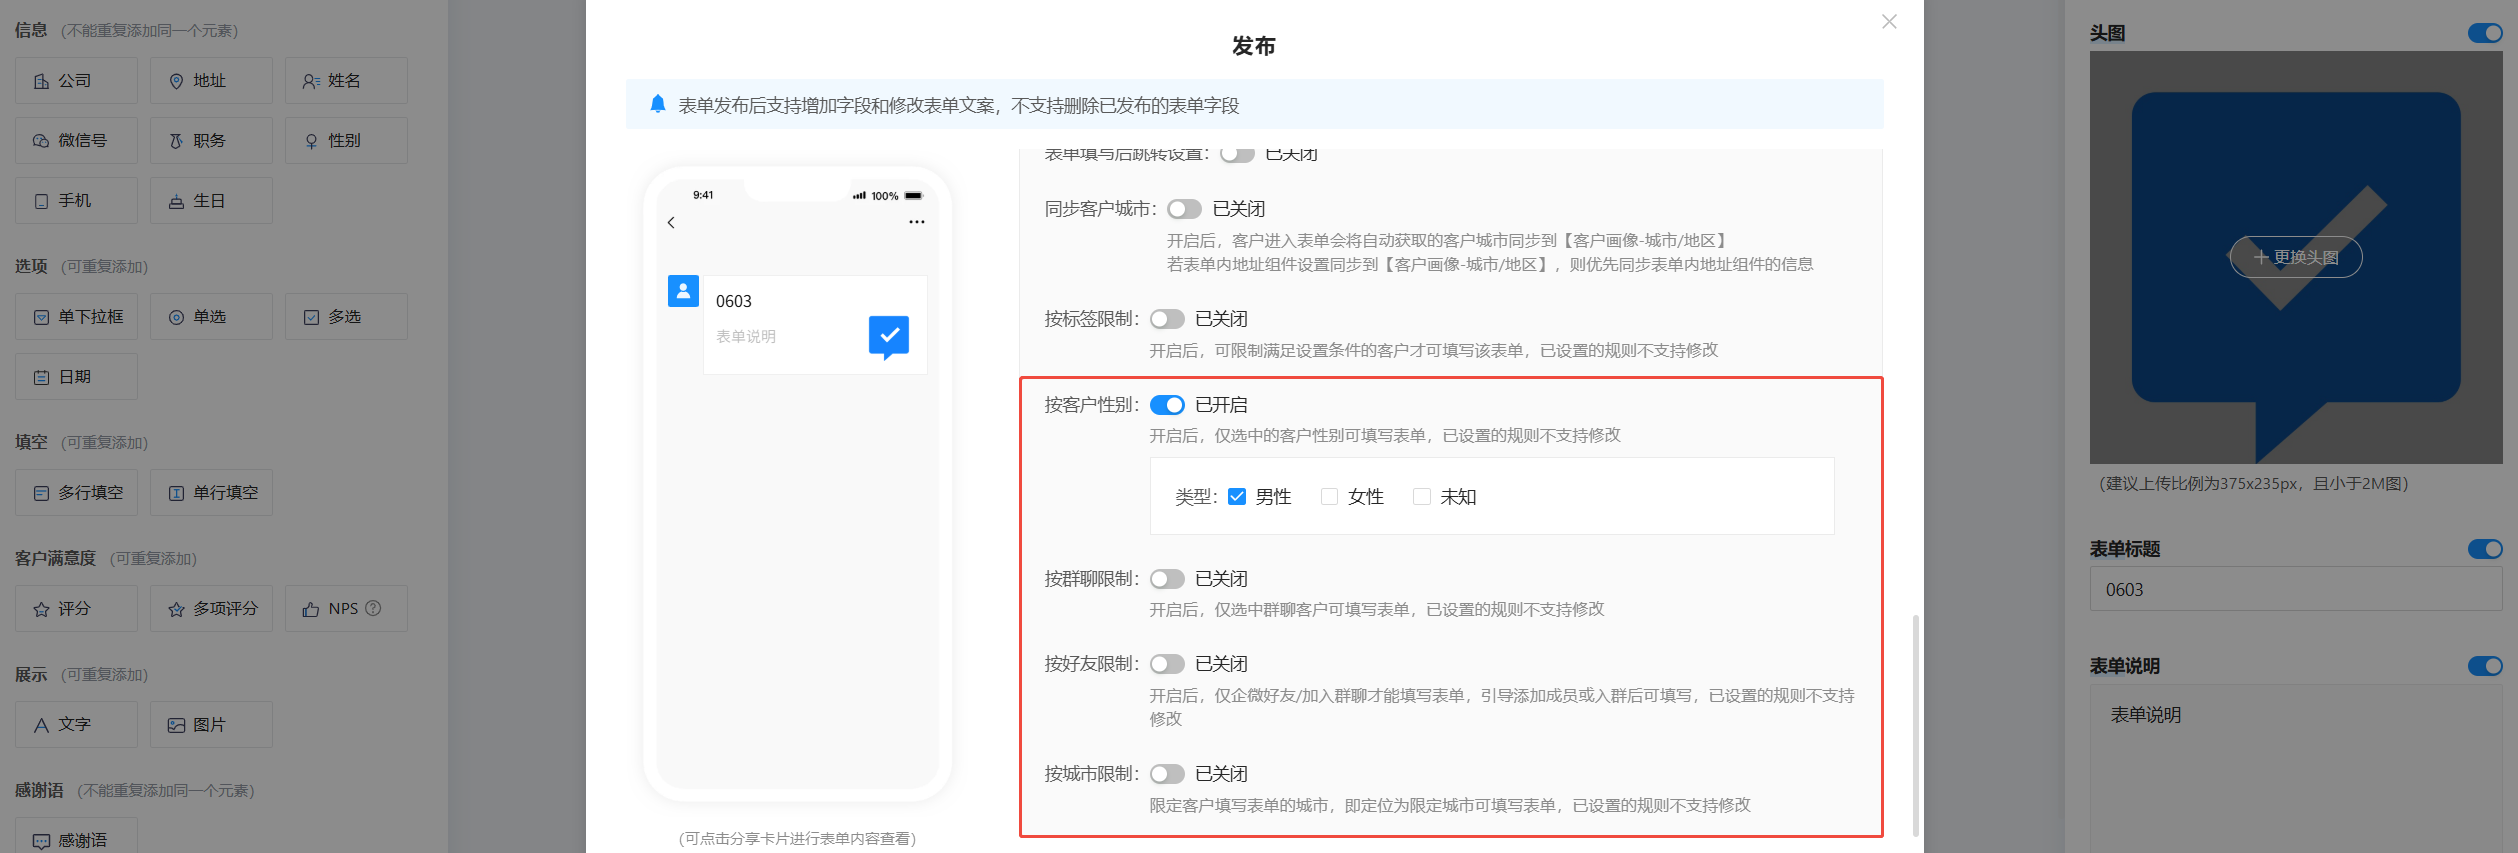Add the 地址 address field
The image size is (2518, 853).
(211, 81)
